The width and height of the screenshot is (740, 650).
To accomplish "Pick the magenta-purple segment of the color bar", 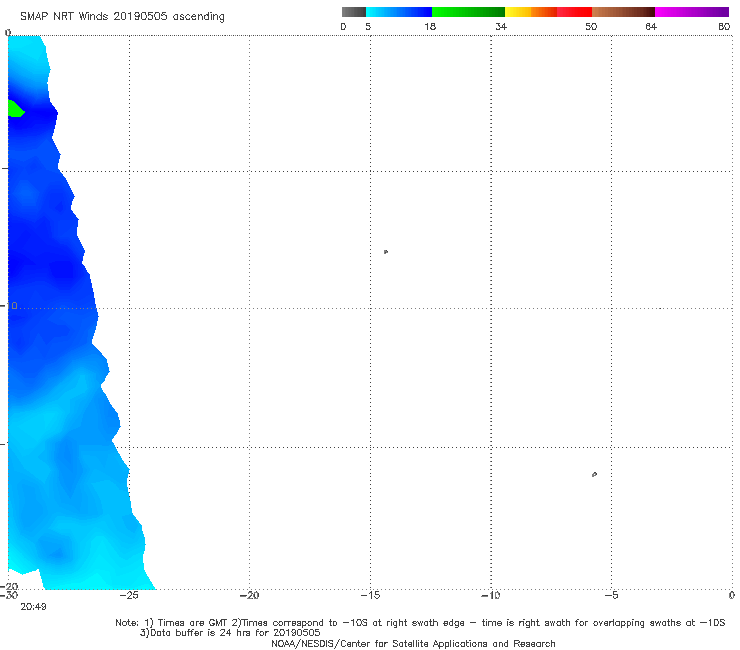I will click(x=692, y=12).
